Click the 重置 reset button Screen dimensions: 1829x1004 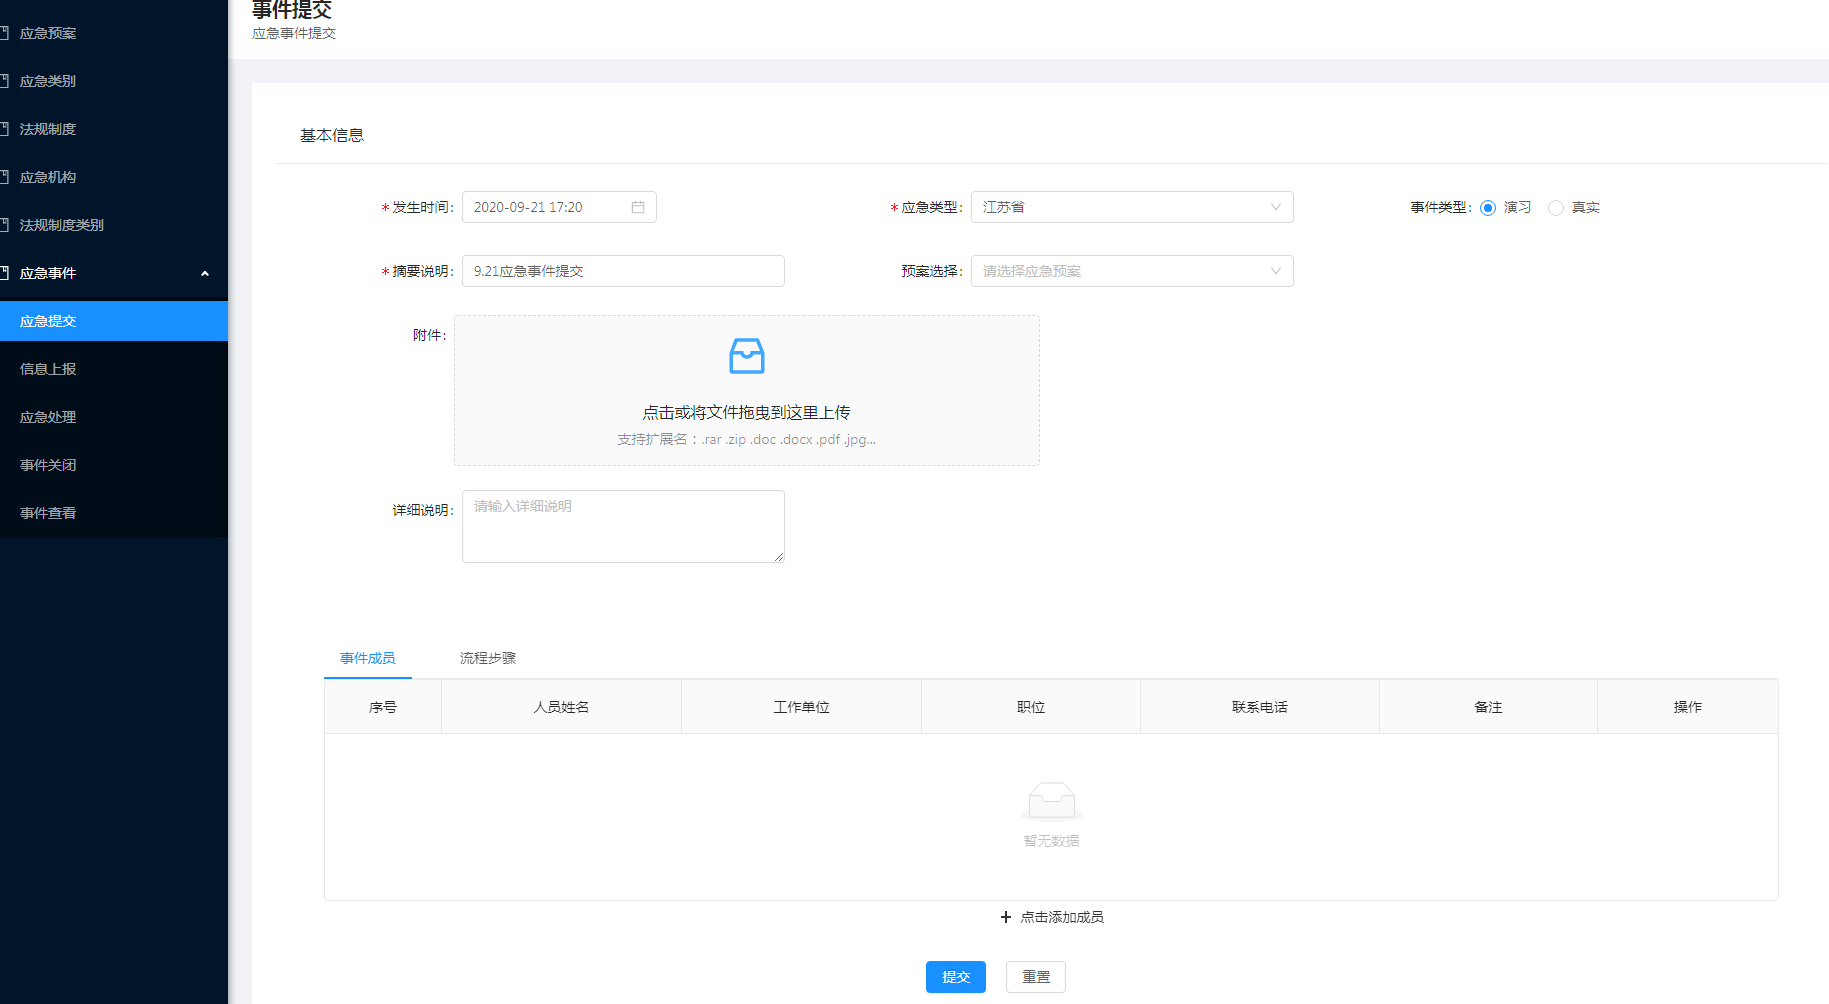pyautogui.click(x=1036, y=977)
